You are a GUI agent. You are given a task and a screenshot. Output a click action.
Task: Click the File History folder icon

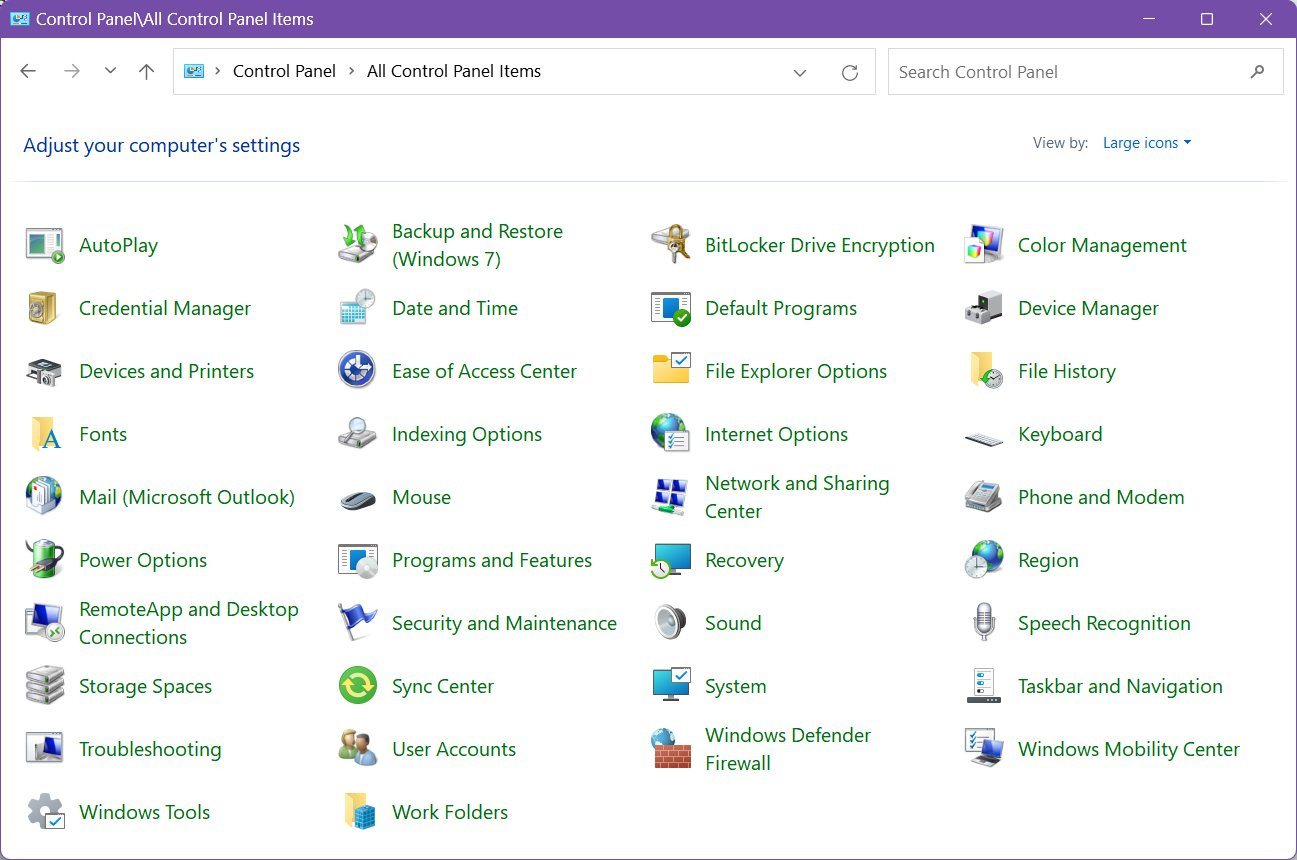(984, 371)
